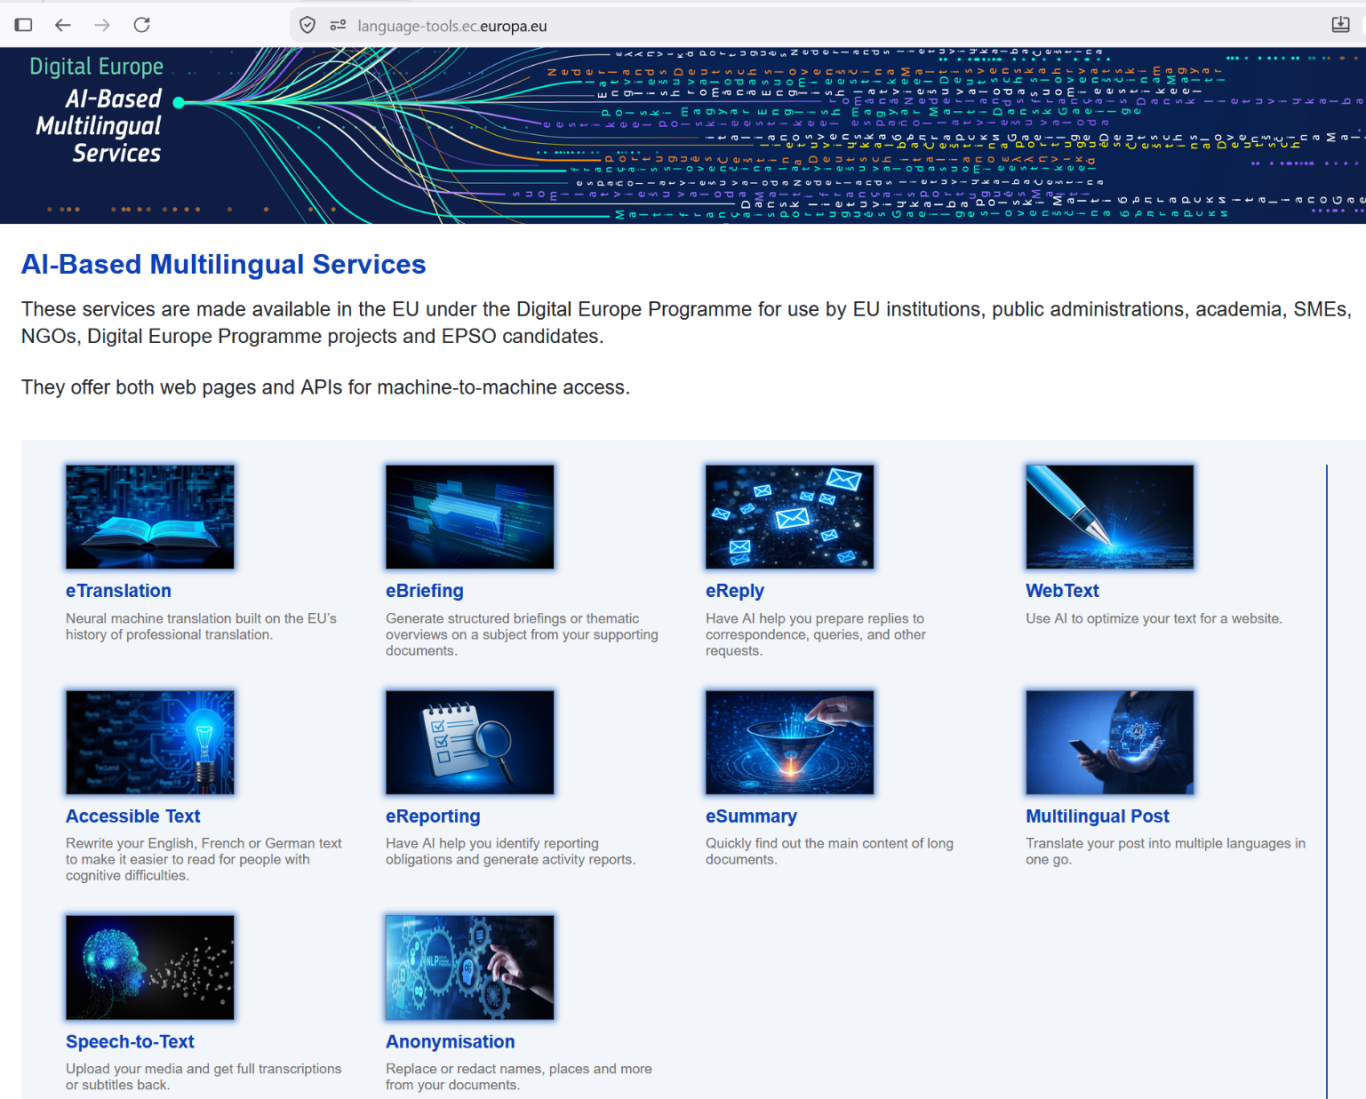
Task: Open the Multilingual Post phone thumbnail
Action: 1110,742
